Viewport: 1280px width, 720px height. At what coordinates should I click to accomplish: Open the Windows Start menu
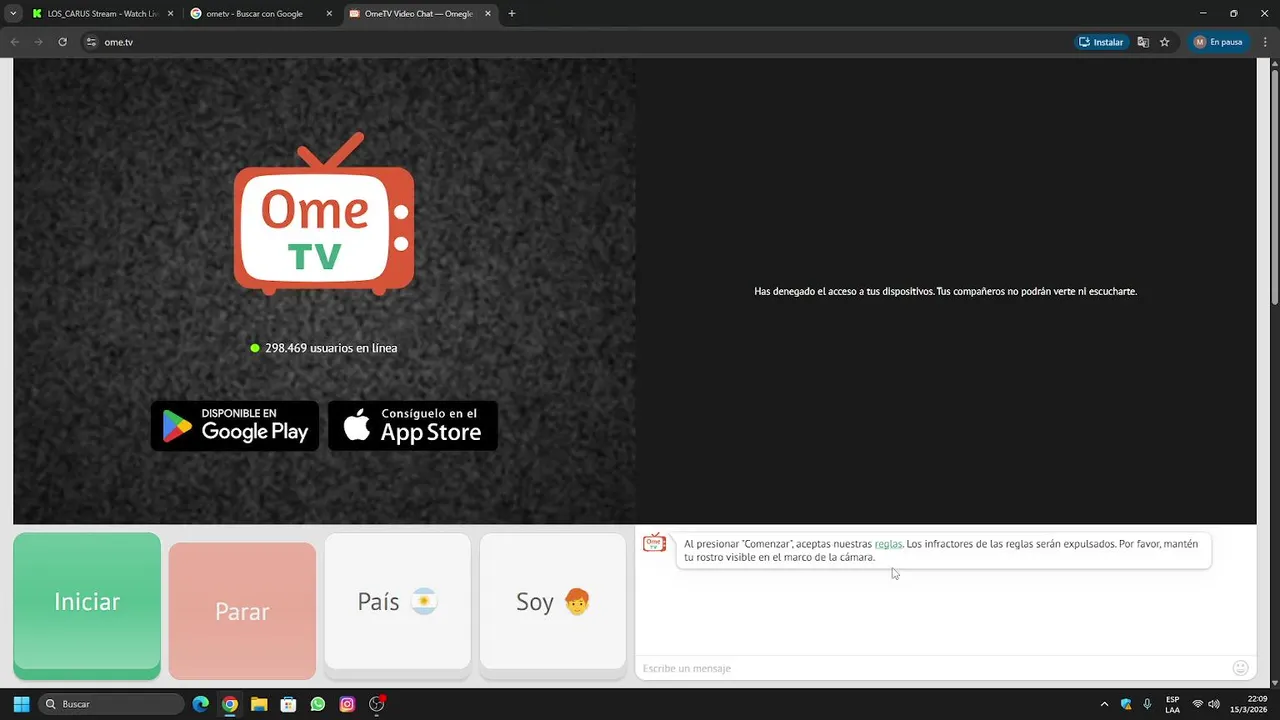click(21, 704)
